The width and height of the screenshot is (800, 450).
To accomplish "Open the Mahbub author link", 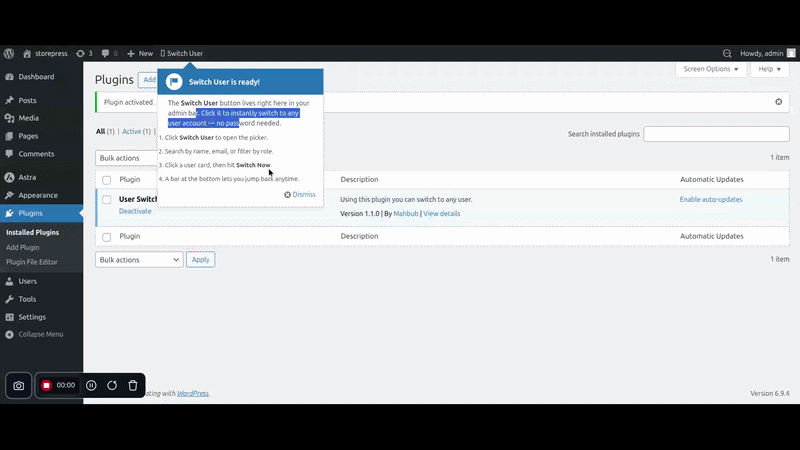I will (x=406, y=214).
